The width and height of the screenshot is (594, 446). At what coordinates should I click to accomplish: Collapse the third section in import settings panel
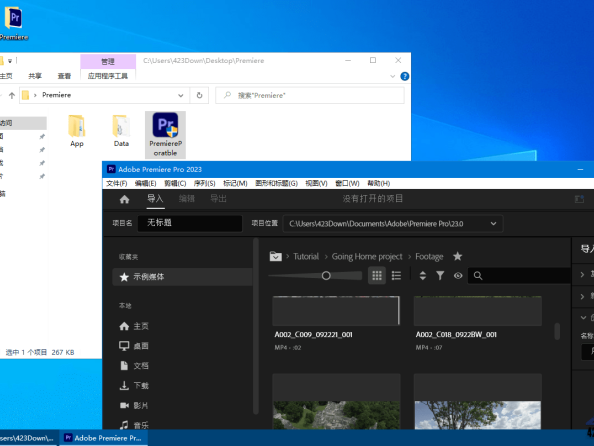click(583, 318)
